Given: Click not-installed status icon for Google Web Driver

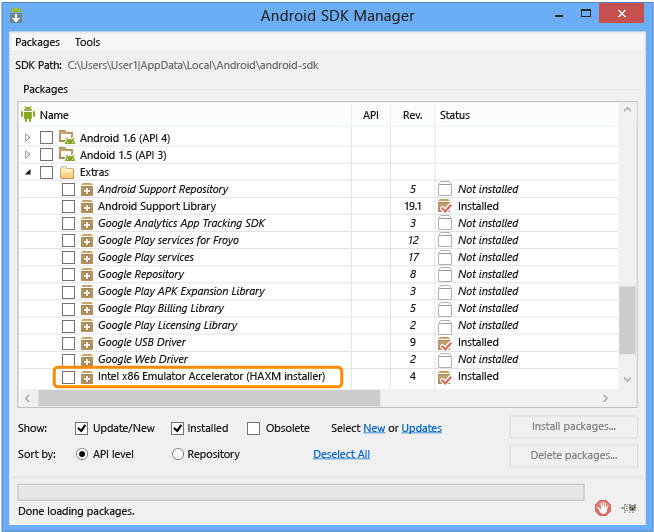Looking at the screenshot, I should tap(445, 360).
